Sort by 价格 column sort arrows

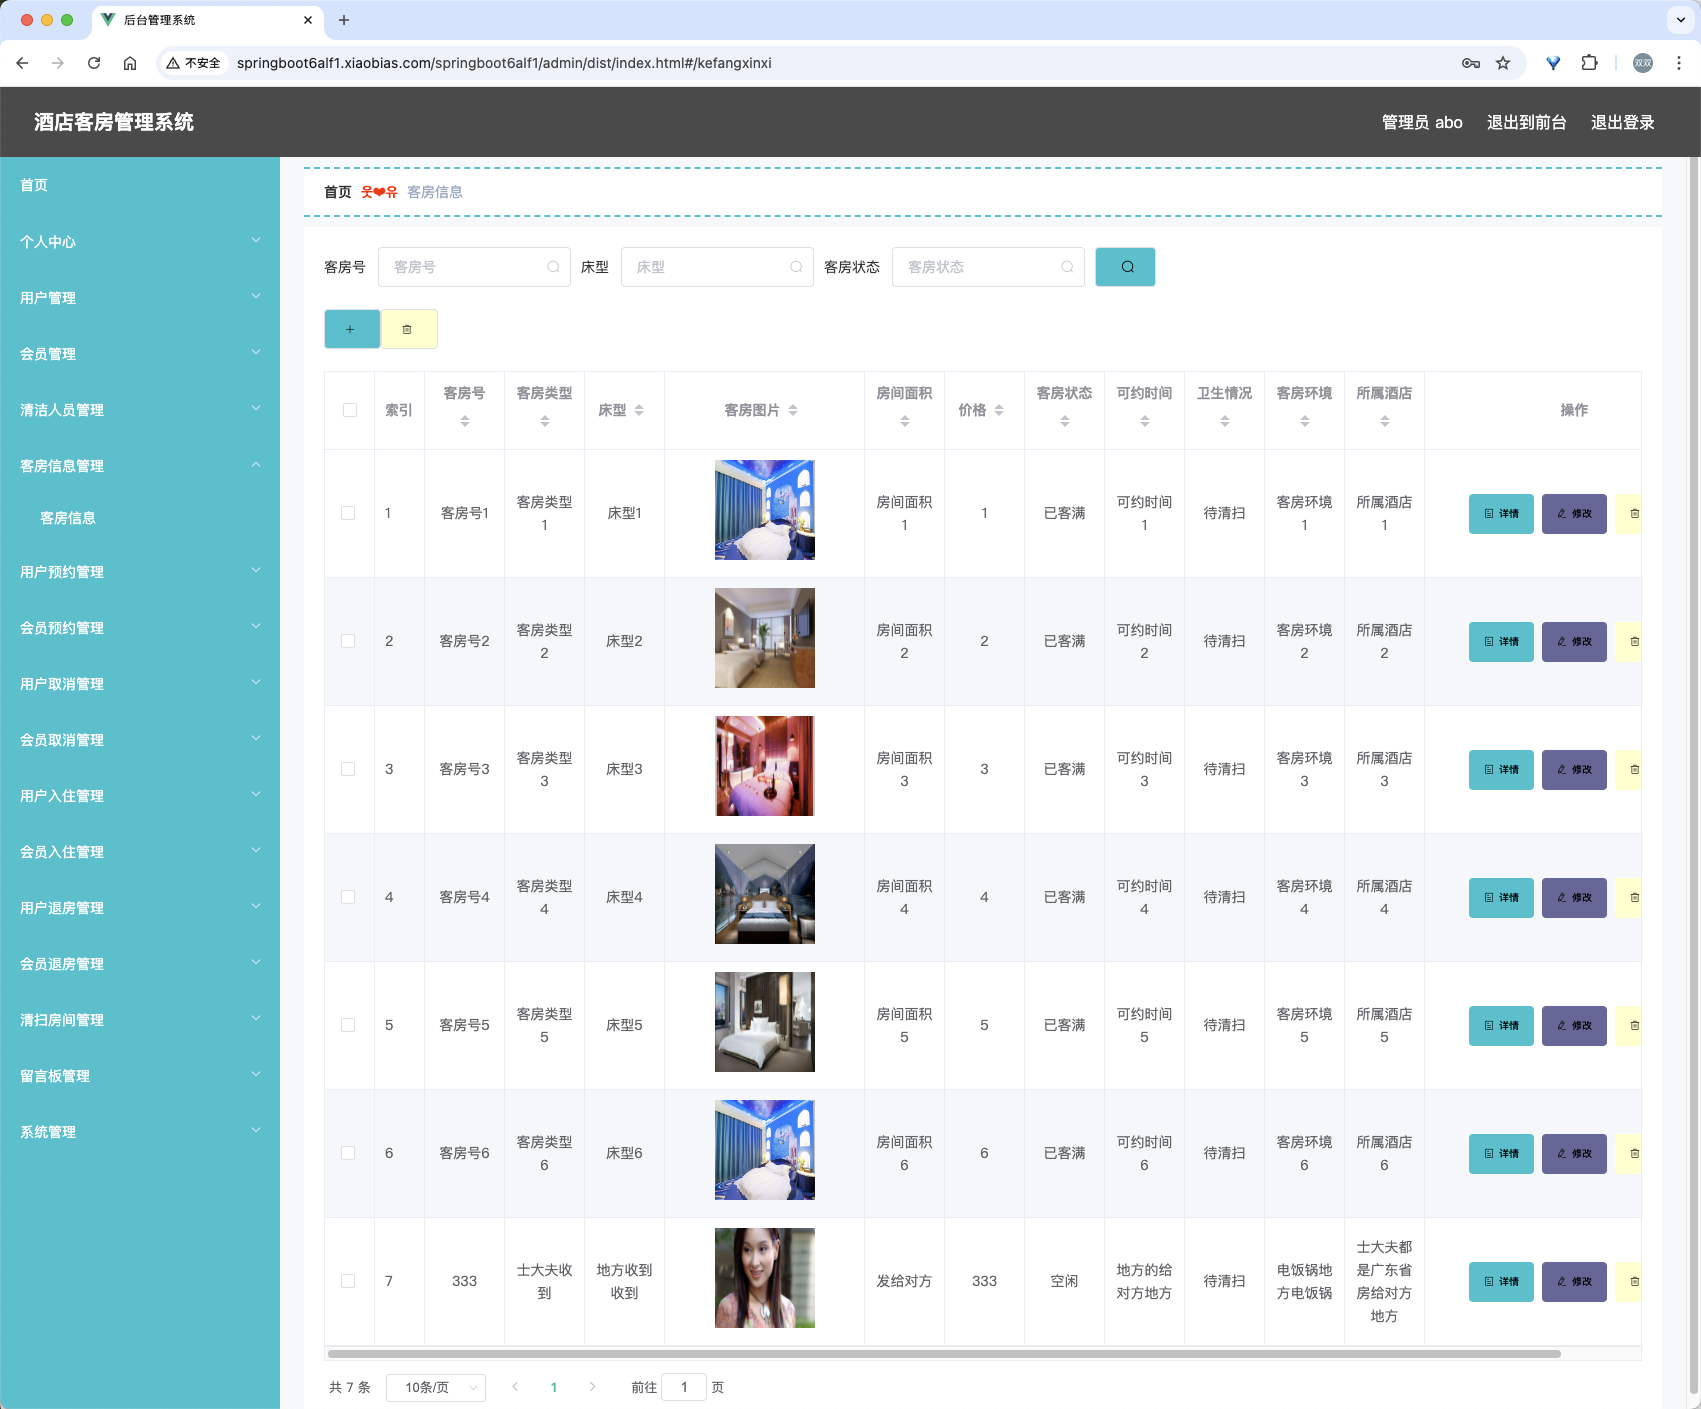pos(999,410)
